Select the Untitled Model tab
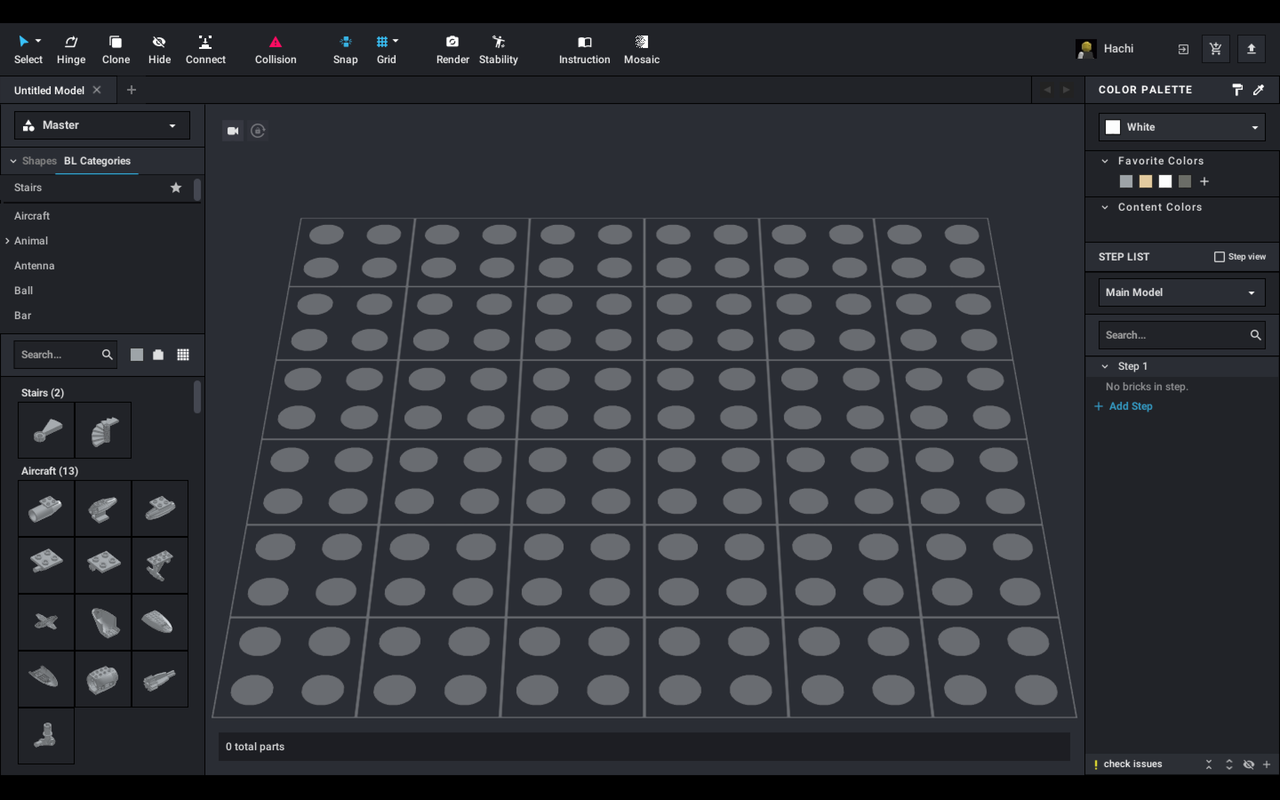 (50, 89)
